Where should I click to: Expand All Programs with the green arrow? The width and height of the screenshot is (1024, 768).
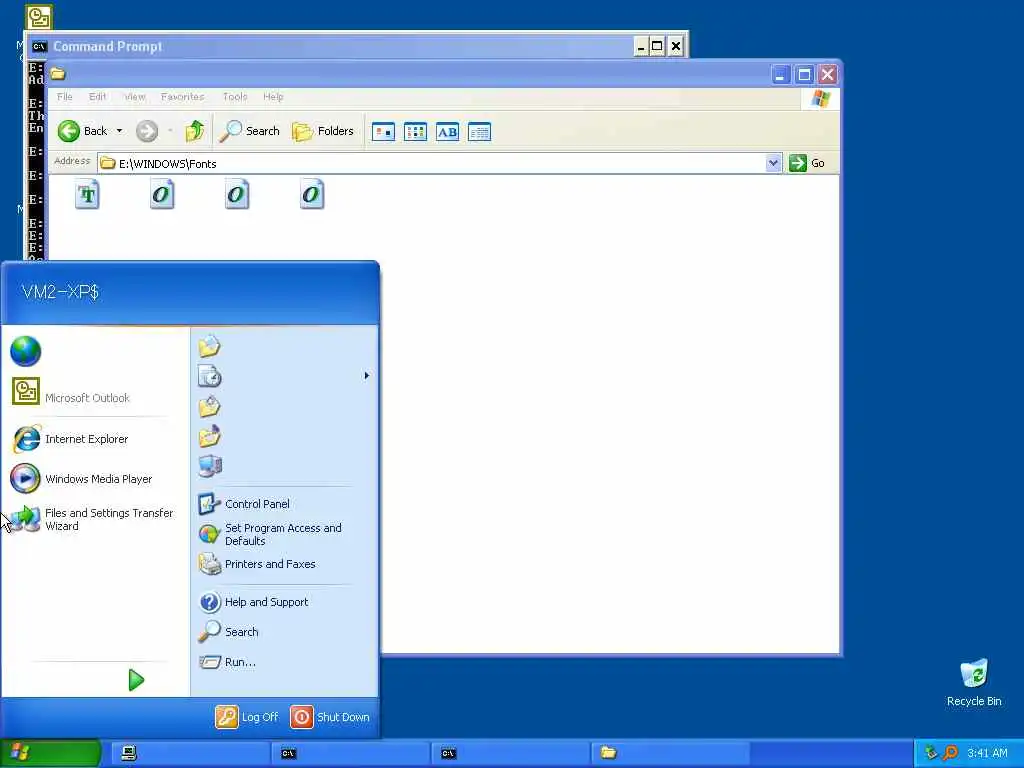point(136,680)
